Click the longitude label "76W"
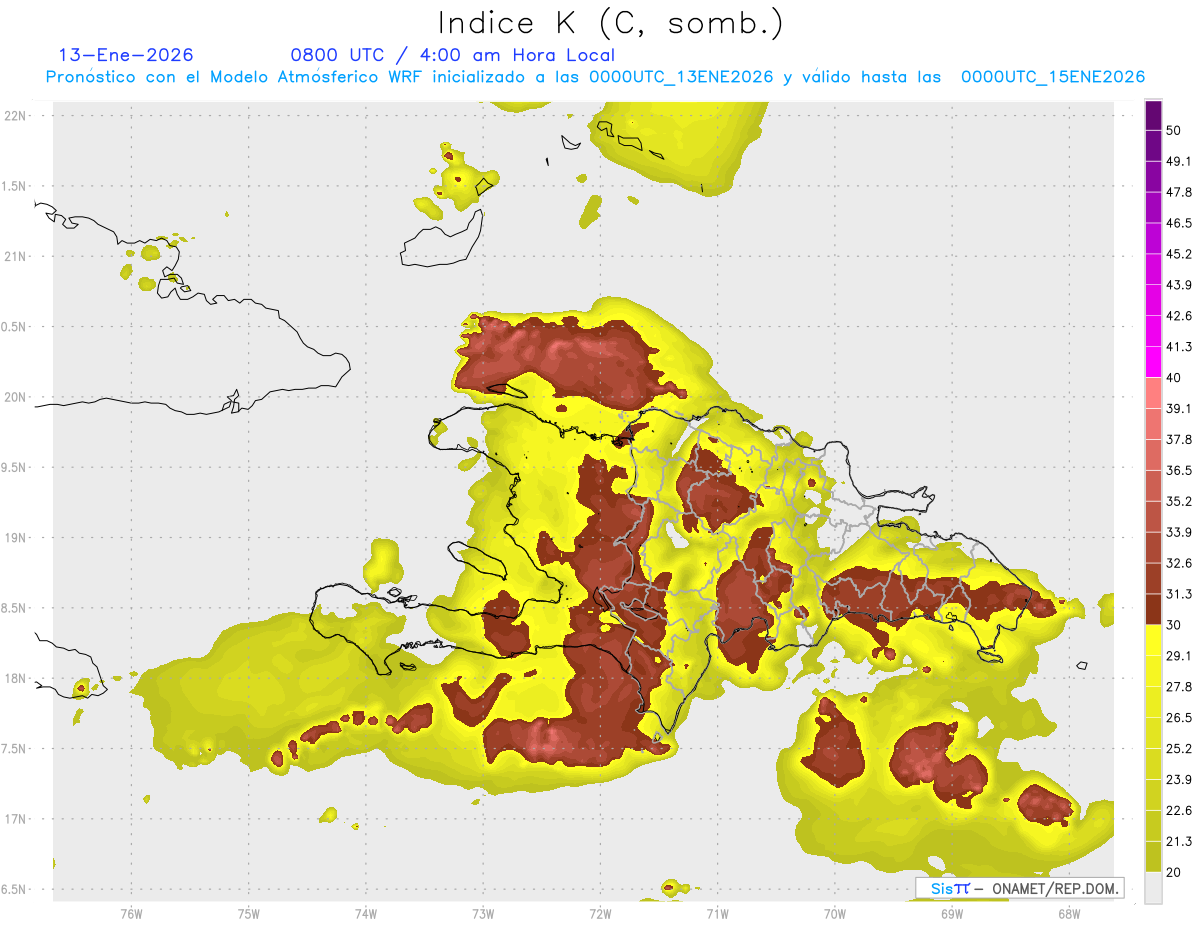1200x927 pixels. point(131,913)
